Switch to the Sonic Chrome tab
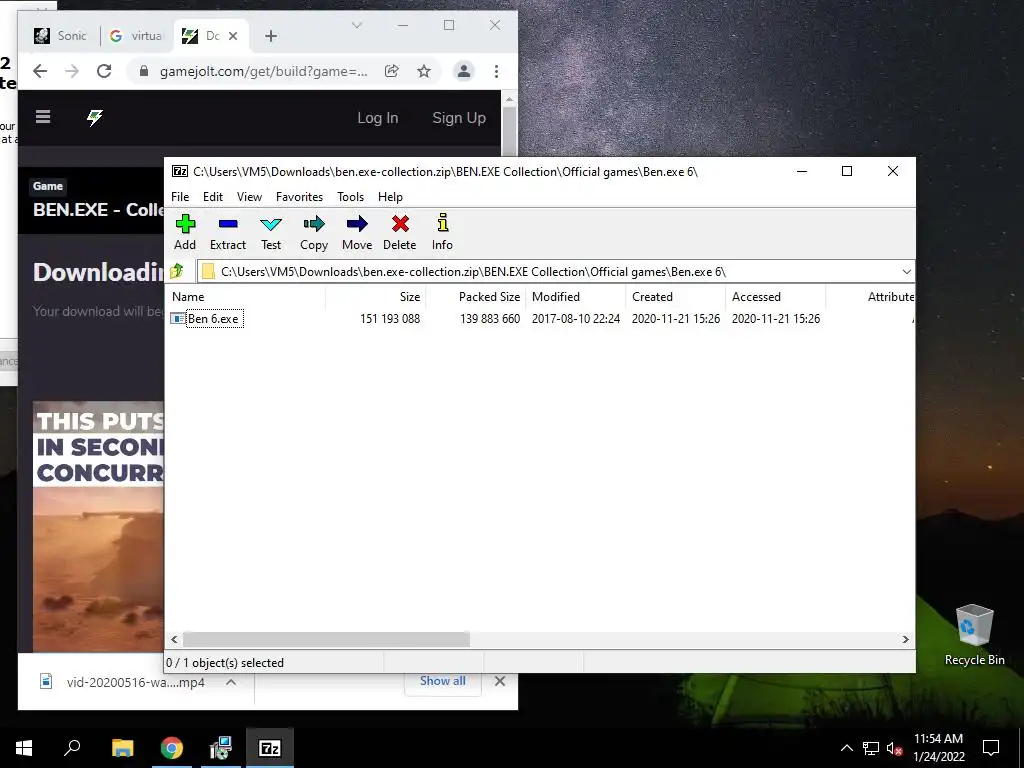The image size is (1024, 768). click(61, 36)
